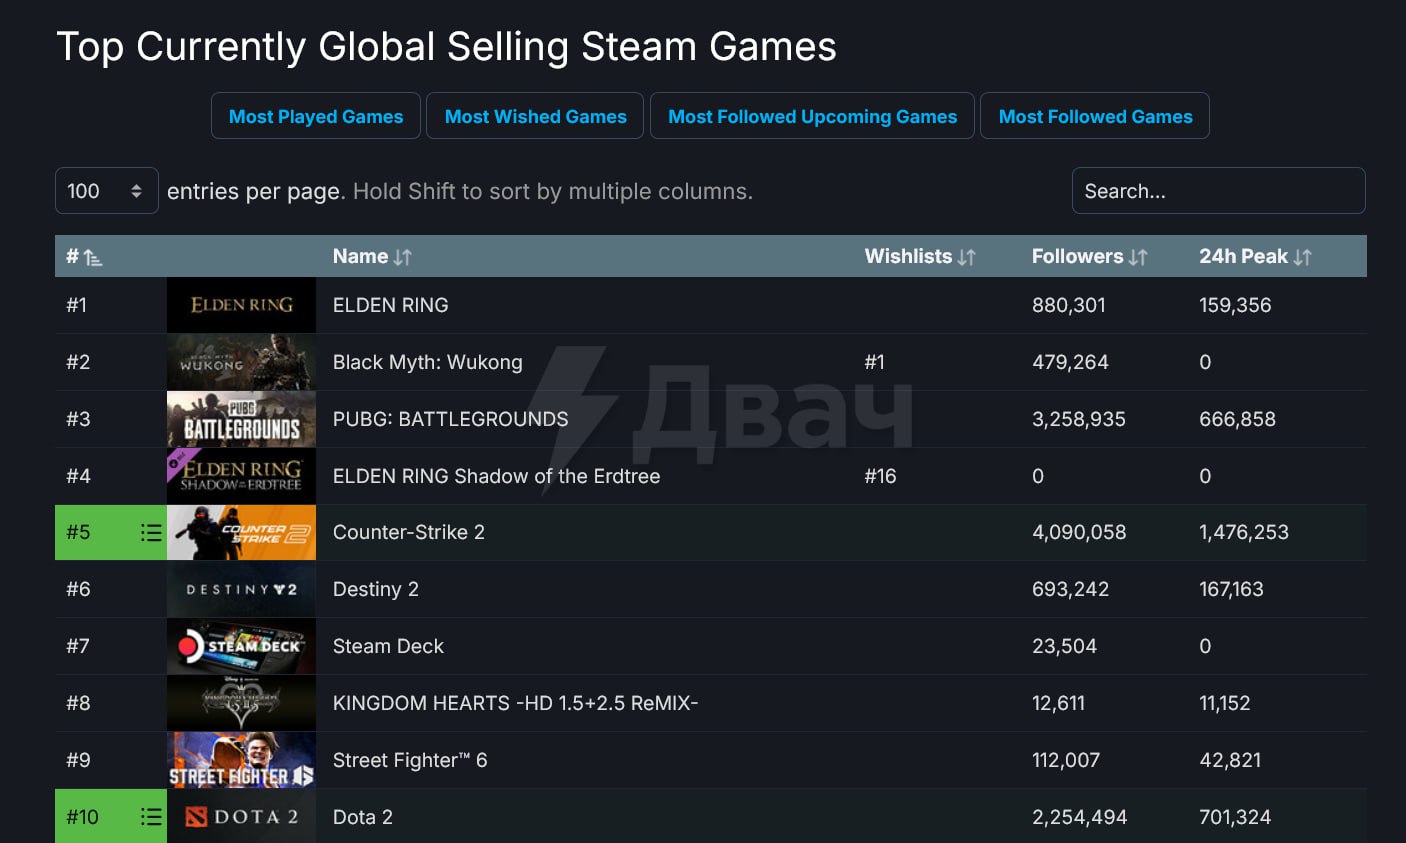The height and width of the screenshot is (843, 1406).
Task: Open the Black Myth: Wukong name link
Action: click(x=427, y=362)
